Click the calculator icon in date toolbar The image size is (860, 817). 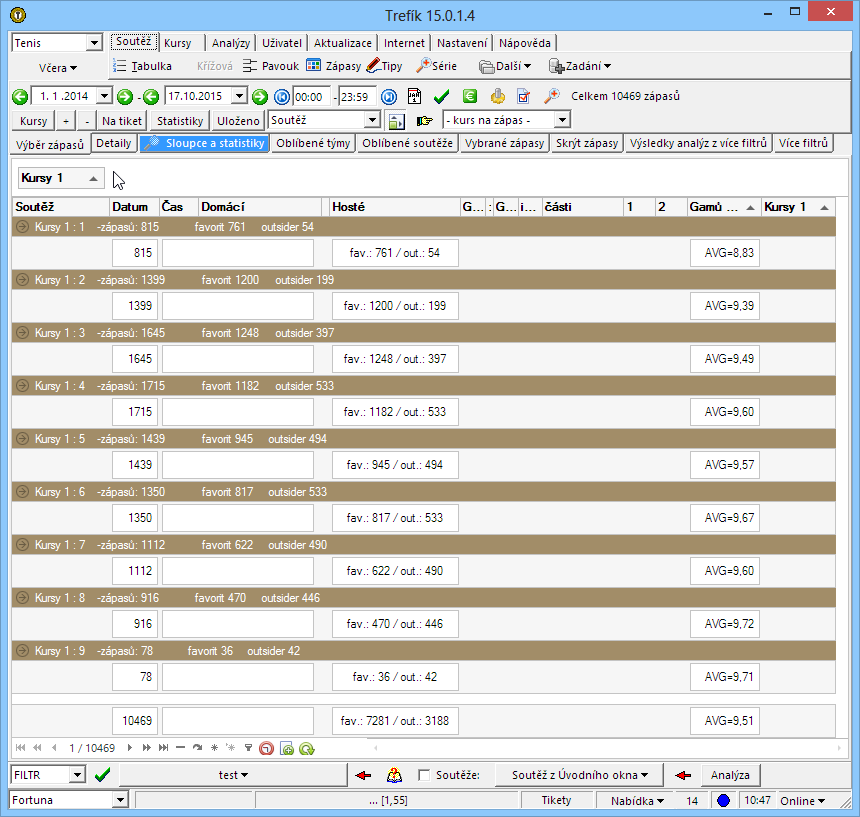tap(414, 97)
